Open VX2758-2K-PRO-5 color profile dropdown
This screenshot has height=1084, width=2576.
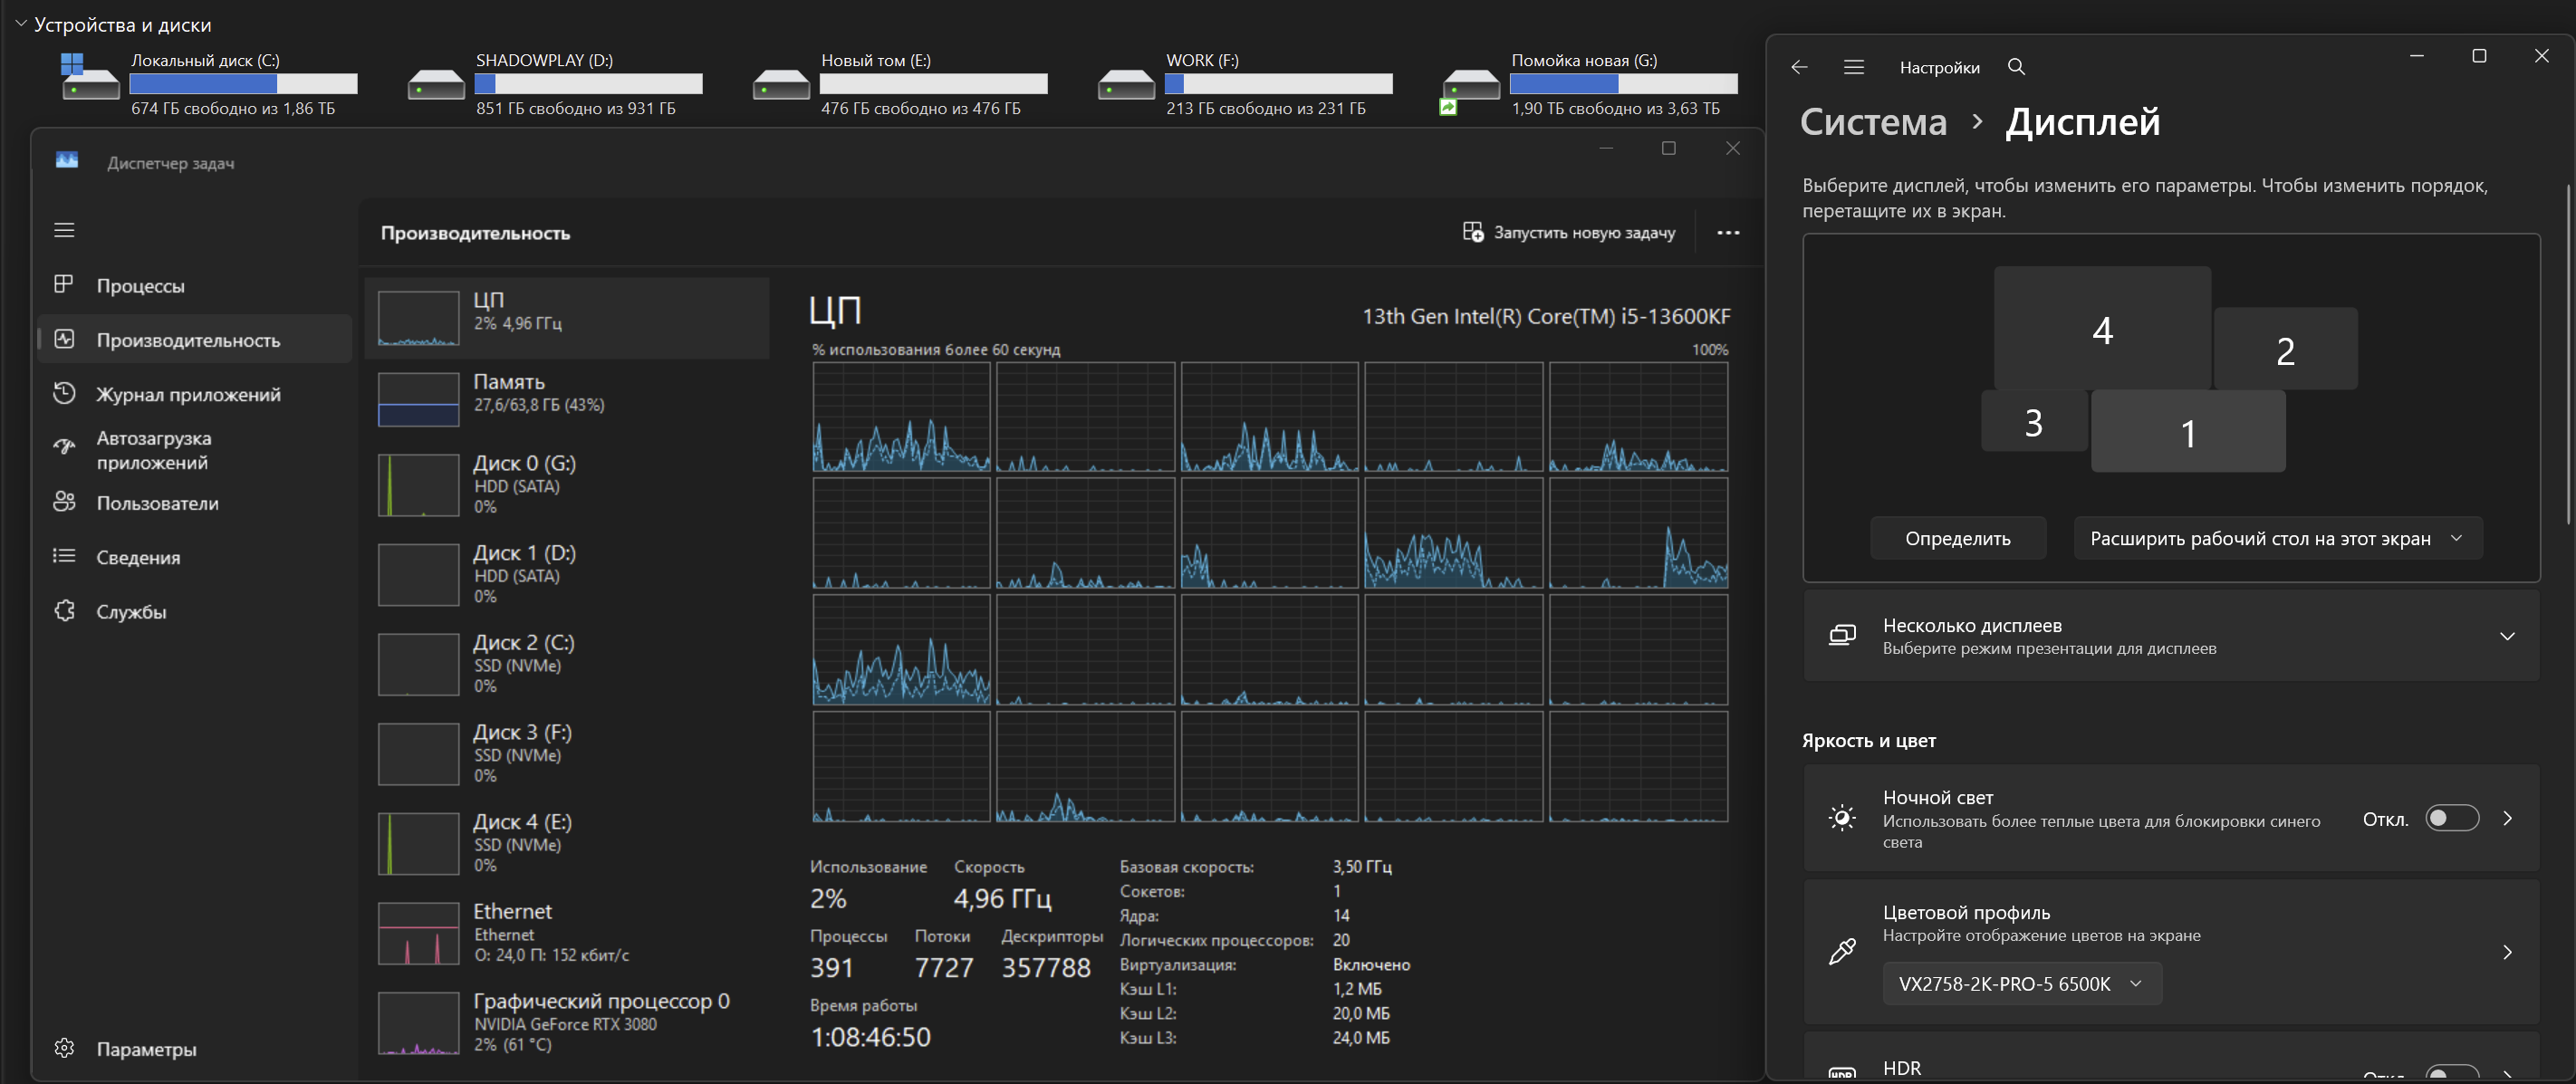tap(2021, 983)
